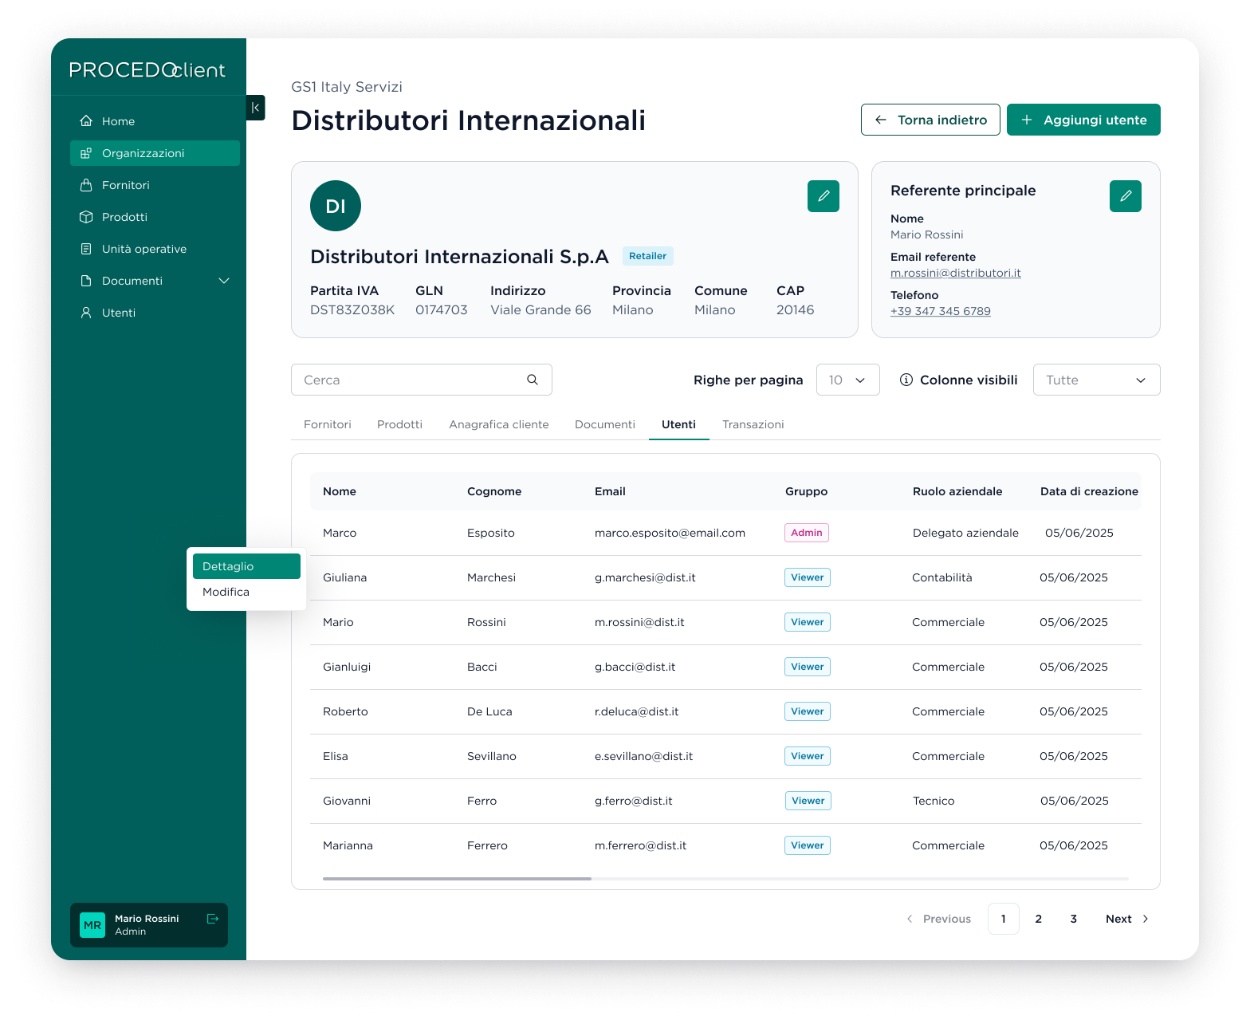This screenshot has width=1250, height=1024.
Task: Click e.sevillano@dist.it email cell
Action: click(x=644, y=756)
